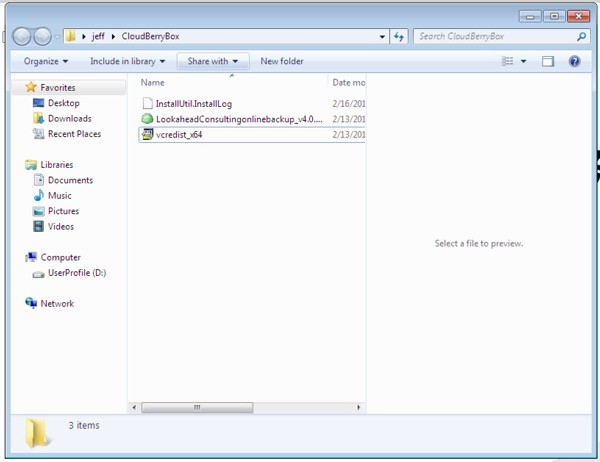Click the Documents library icon
600x462 pixels.
pyautogui.click(x=39, y=180)
